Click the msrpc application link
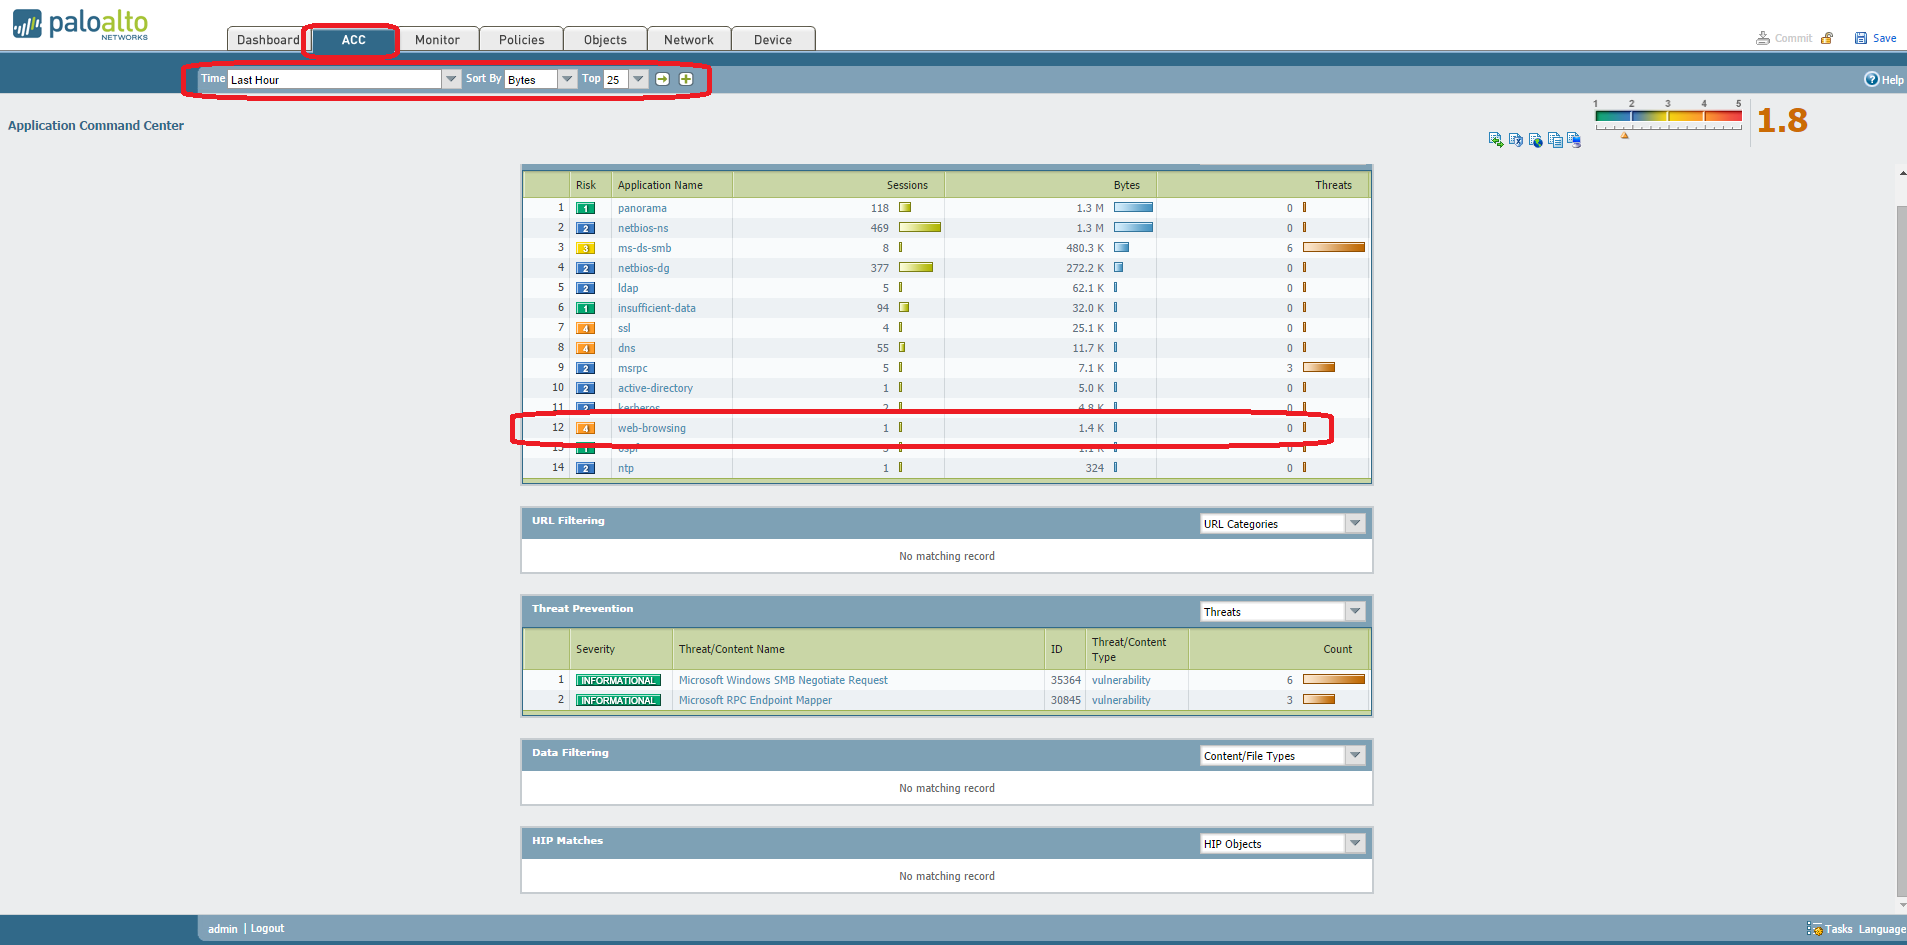1907x945 pixels. click(632, 368)
